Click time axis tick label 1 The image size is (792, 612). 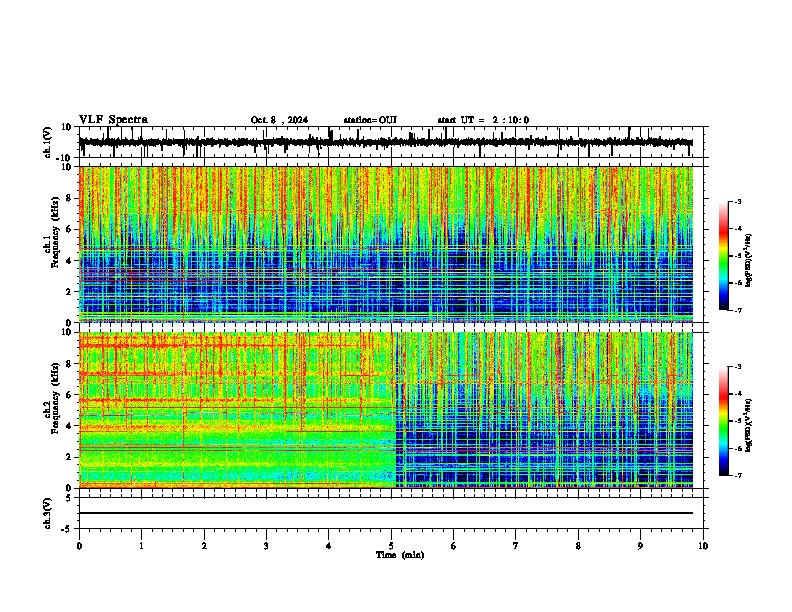click(x=141, y=546)
